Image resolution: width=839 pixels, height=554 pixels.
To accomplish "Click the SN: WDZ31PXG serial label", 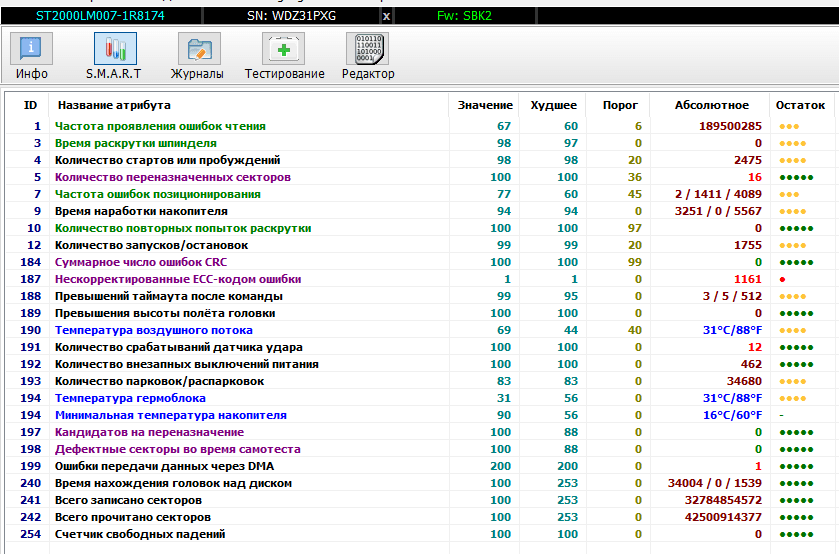I will point(291,17).
